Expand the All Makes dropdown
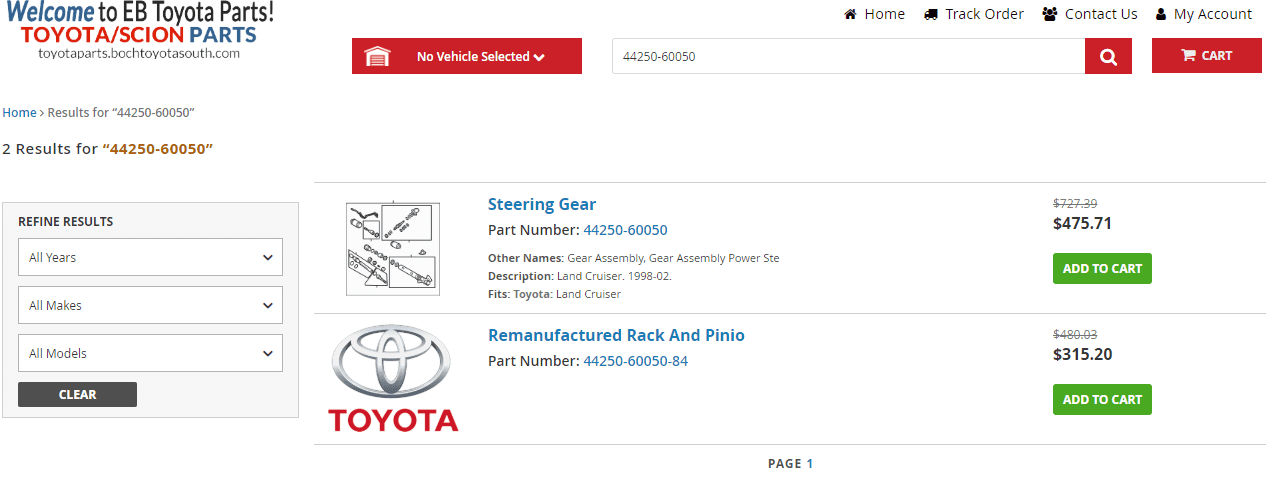The image size is (1273, 484). (x=150, y=305)
